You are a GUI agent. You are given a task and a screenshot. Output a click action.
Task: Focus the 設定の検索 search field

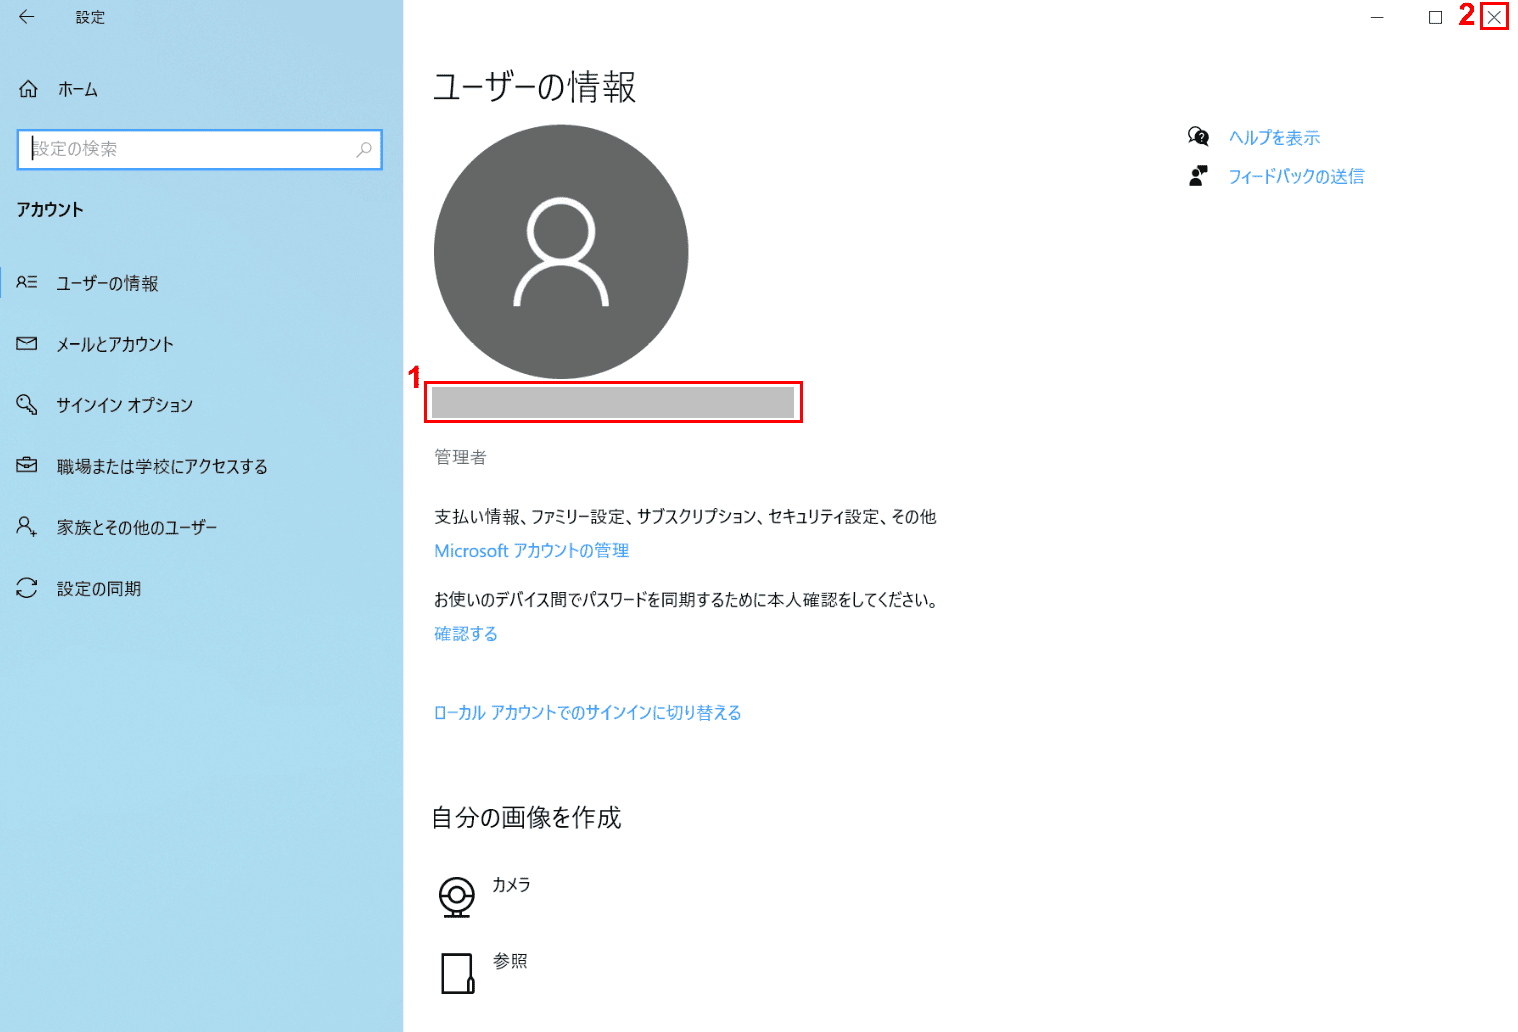click(200, 149)
